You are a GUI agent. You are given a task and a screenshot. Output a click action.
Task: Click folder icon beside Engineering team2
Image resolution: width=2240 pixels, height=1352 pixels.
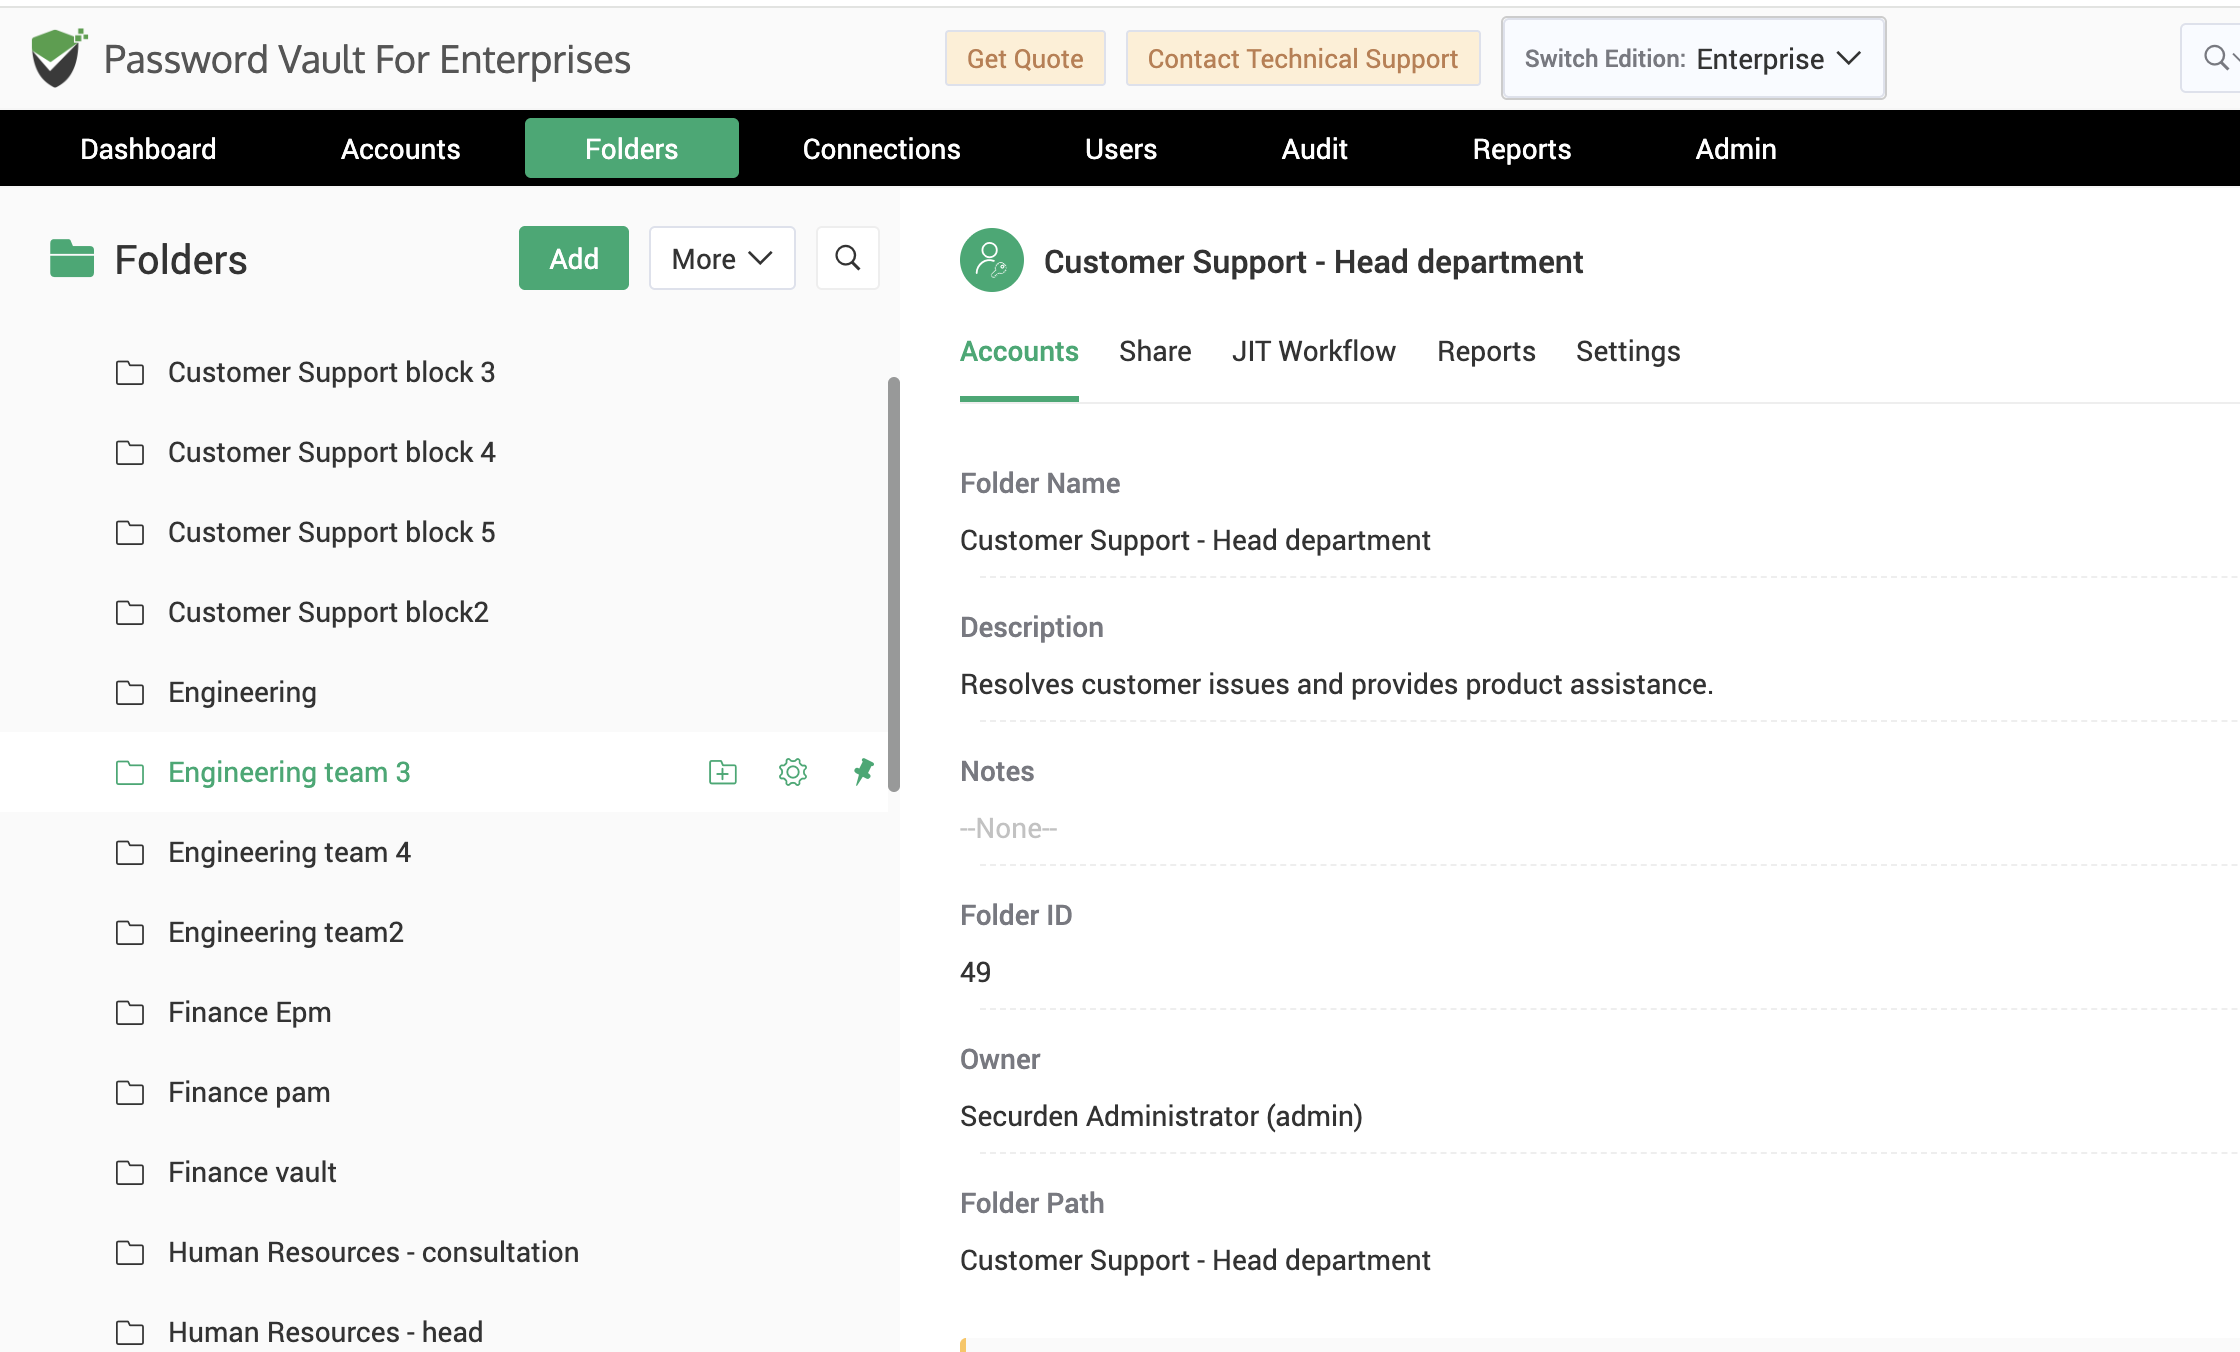(130, 932)
